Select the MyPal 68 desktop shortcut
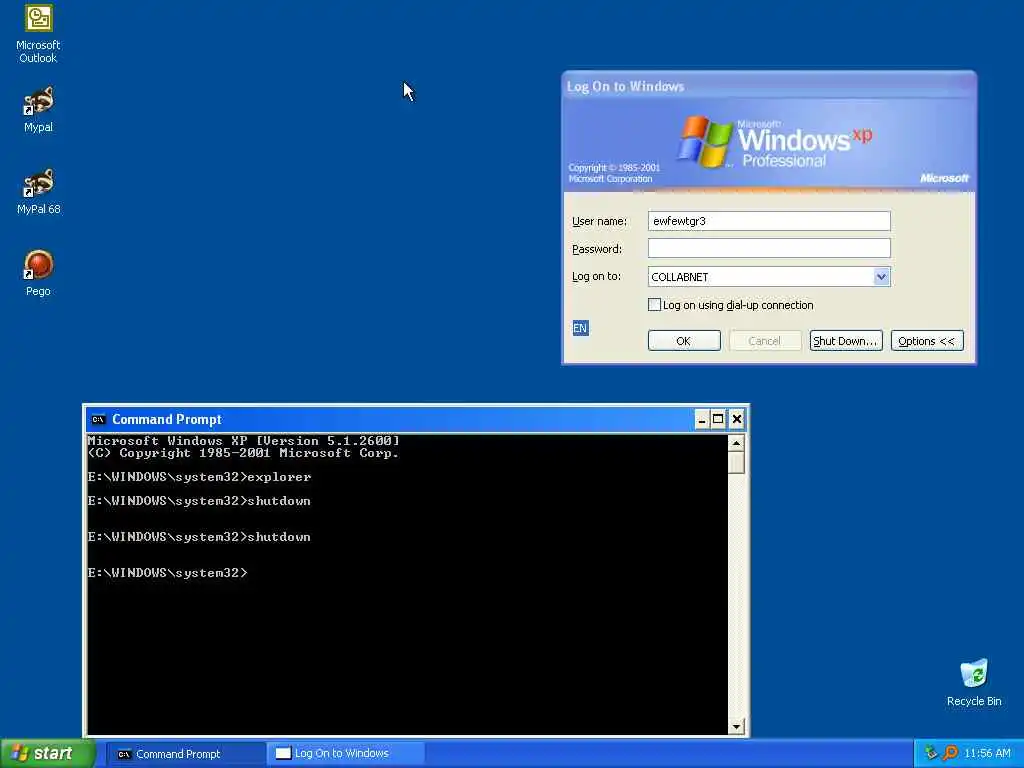 pos(39,191)
